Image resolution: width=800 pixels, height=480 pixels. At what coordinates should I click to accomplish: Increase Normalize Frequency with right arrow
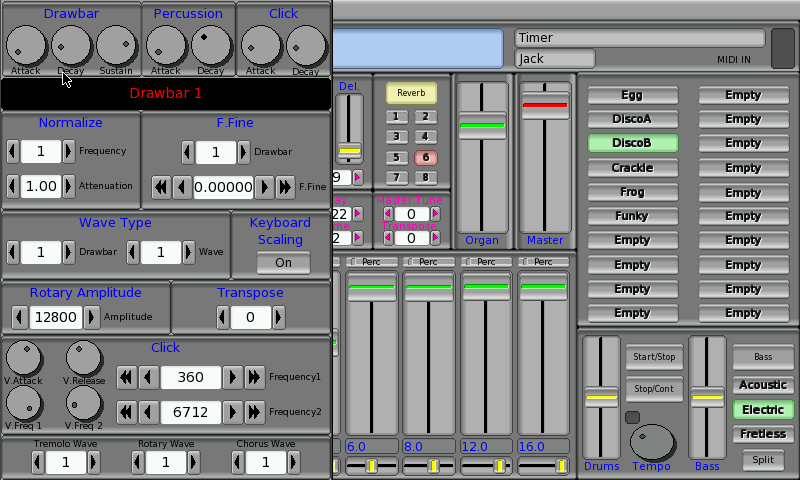pyautogui.click(x=68, y=152)
